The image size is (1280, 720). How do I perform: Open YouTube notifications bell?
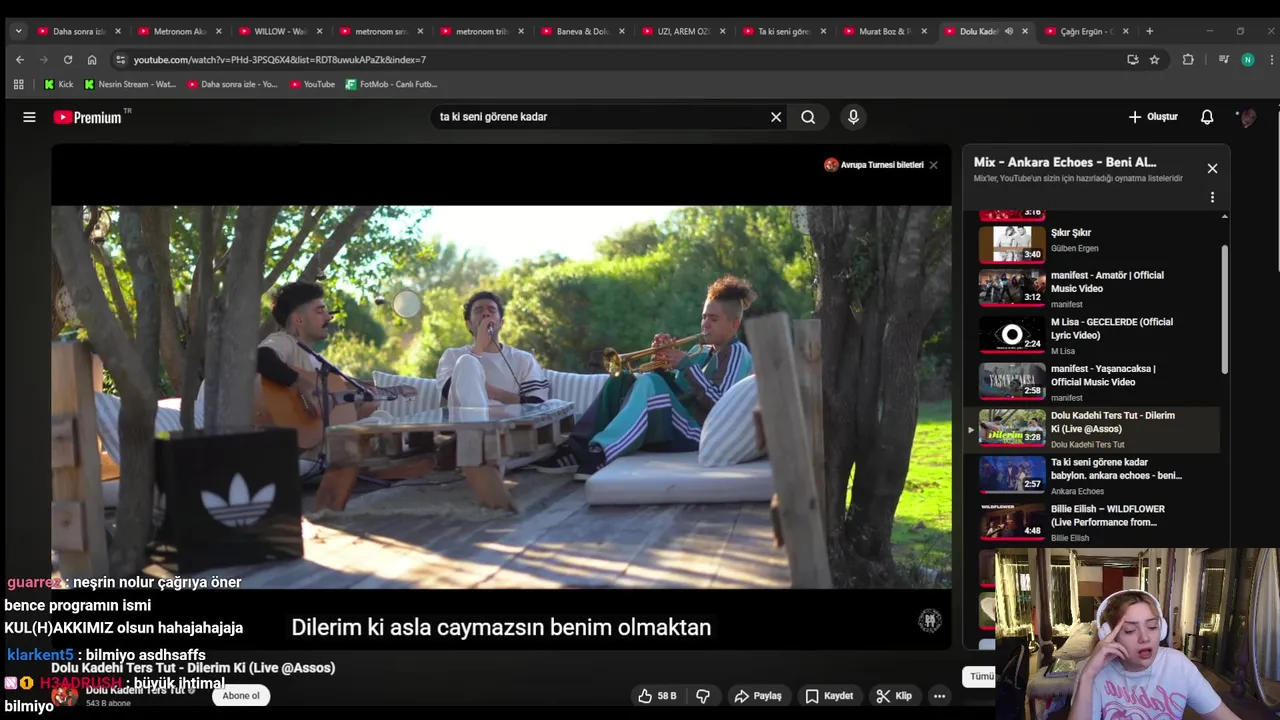point(1207,117)
